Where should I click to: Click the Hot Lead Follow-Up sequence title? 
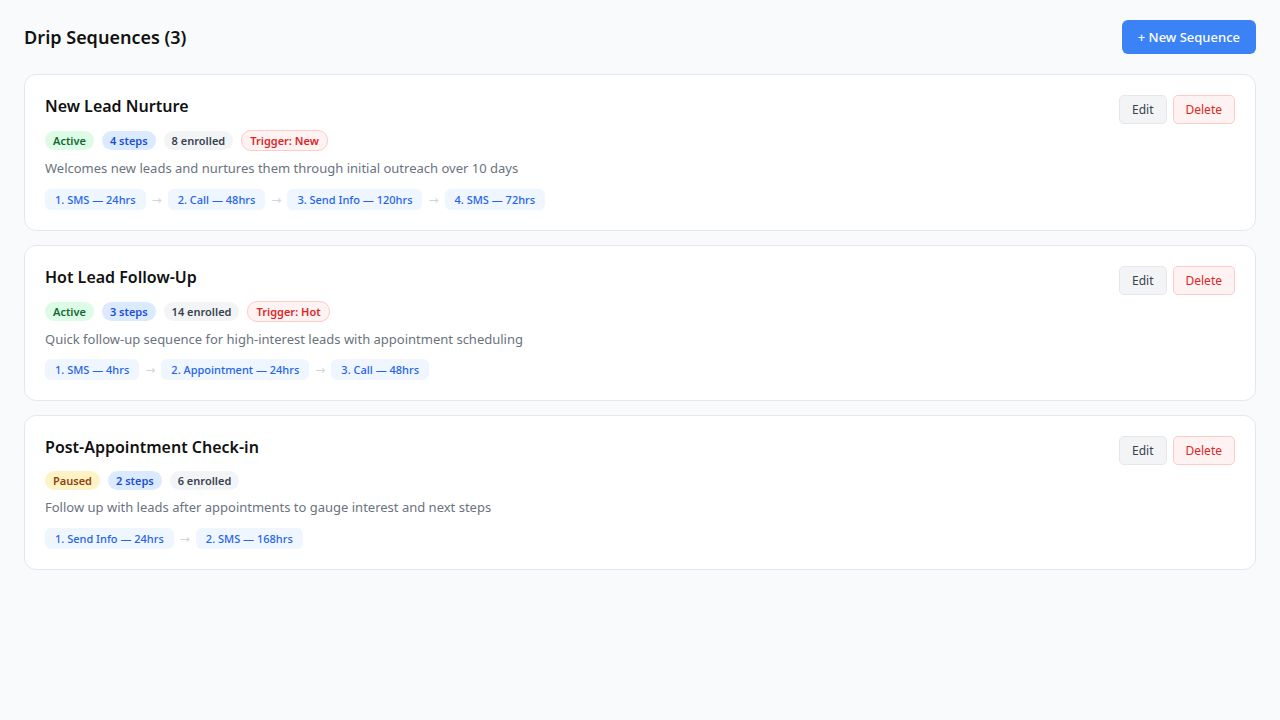click(x=120, y=277)
